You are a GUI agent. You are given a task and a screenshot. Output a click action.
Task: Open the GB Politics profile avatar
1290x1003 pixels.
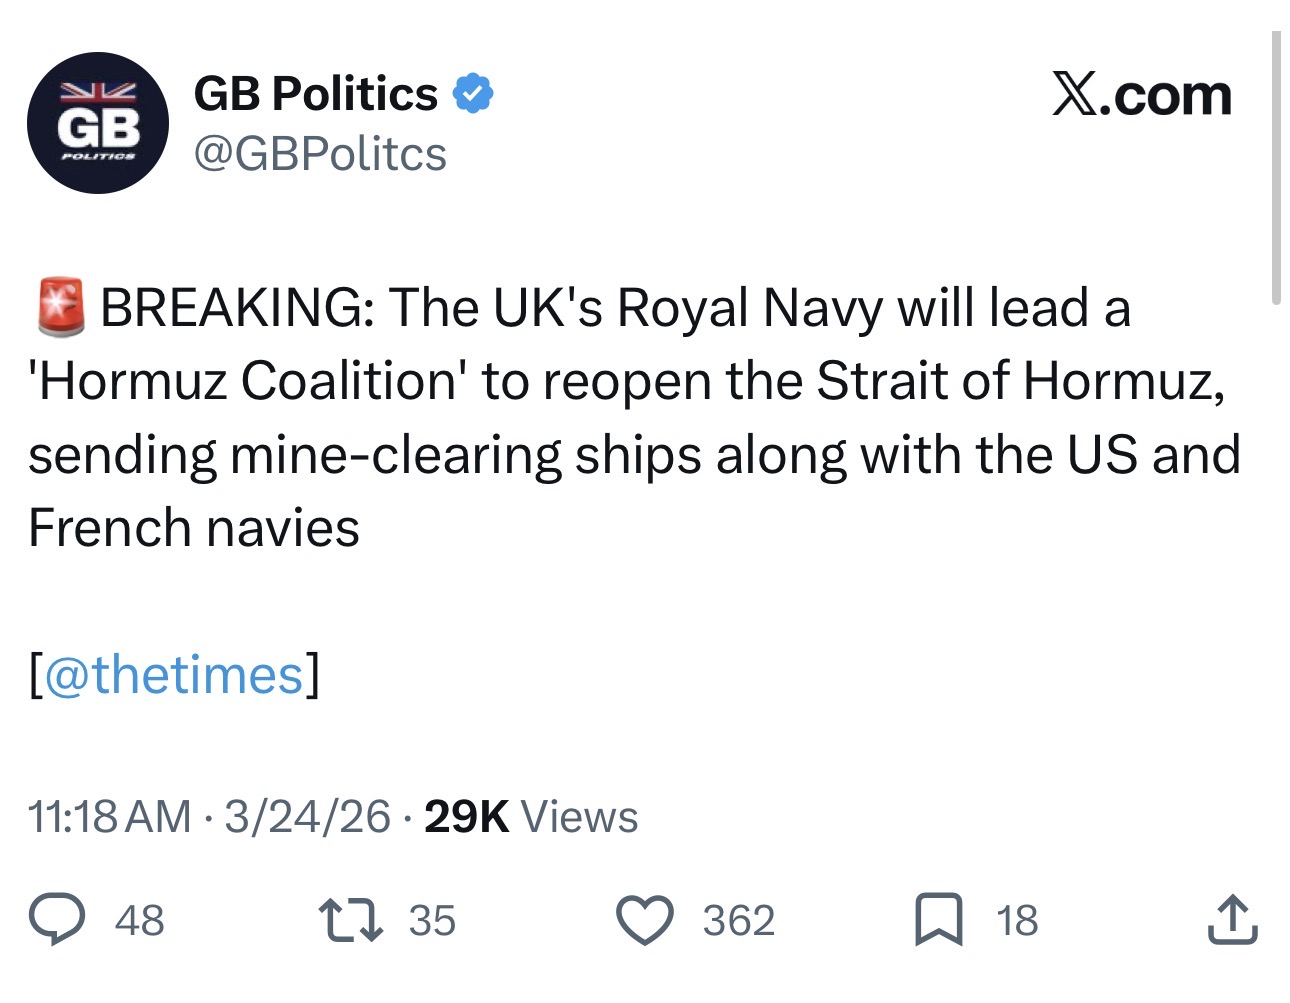click(x=97, y=123)
